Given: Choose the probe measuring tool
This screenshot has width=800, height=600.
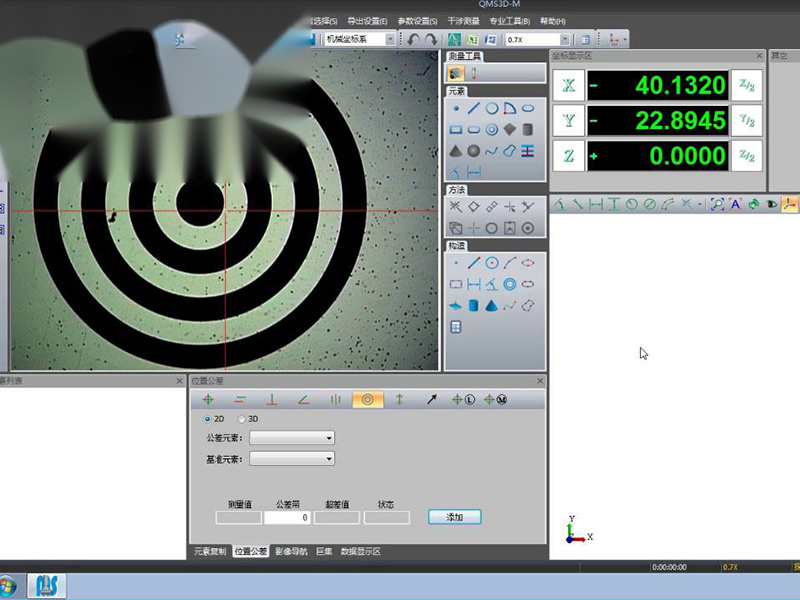Looking at the screenshot, I should pos(474,73).
